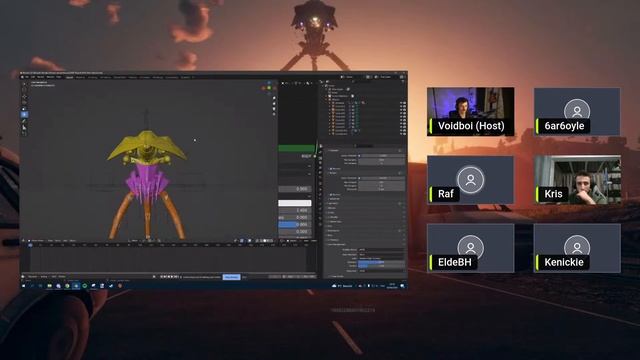
Task: Select Kris webcam video tile
Action: (577, 180)
